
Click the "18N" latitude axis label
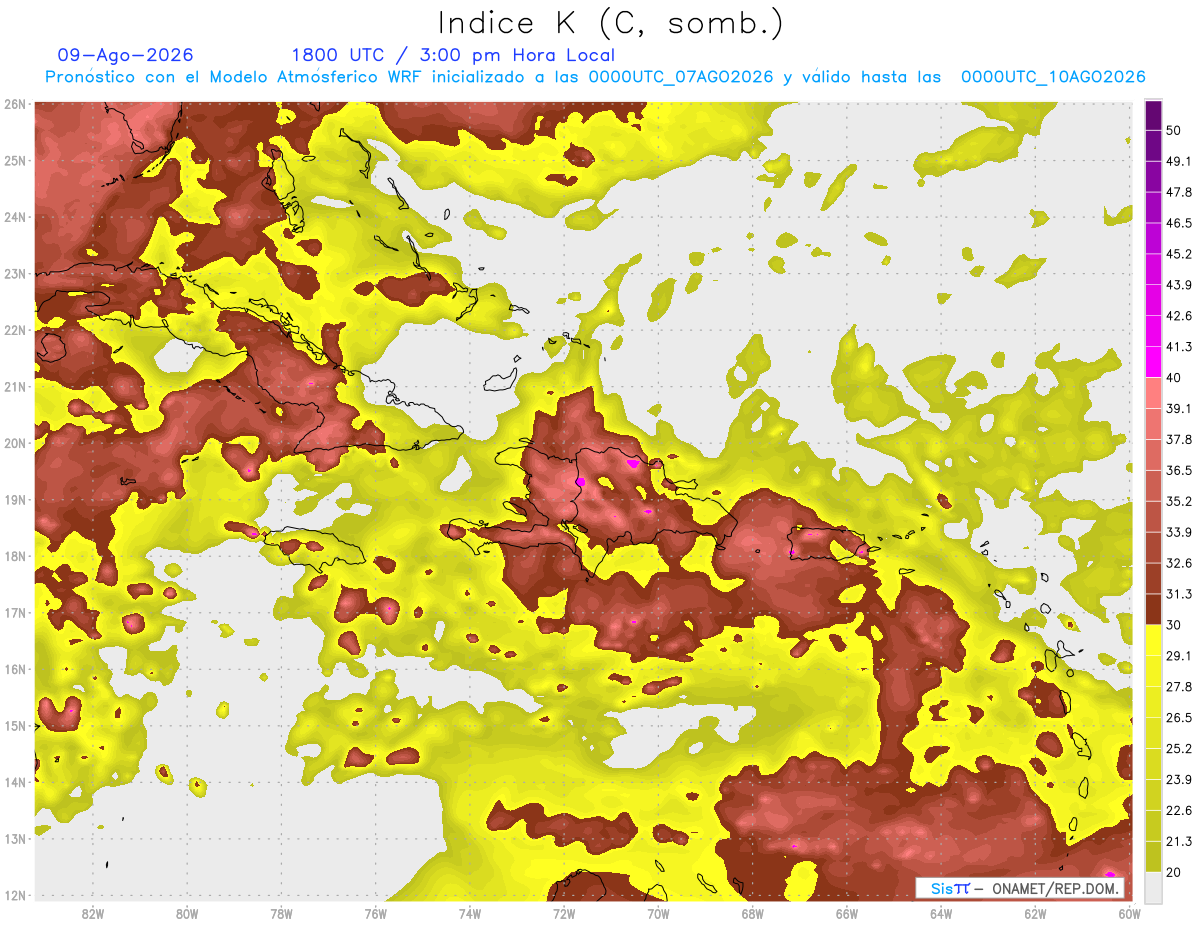tap(15, 556)
